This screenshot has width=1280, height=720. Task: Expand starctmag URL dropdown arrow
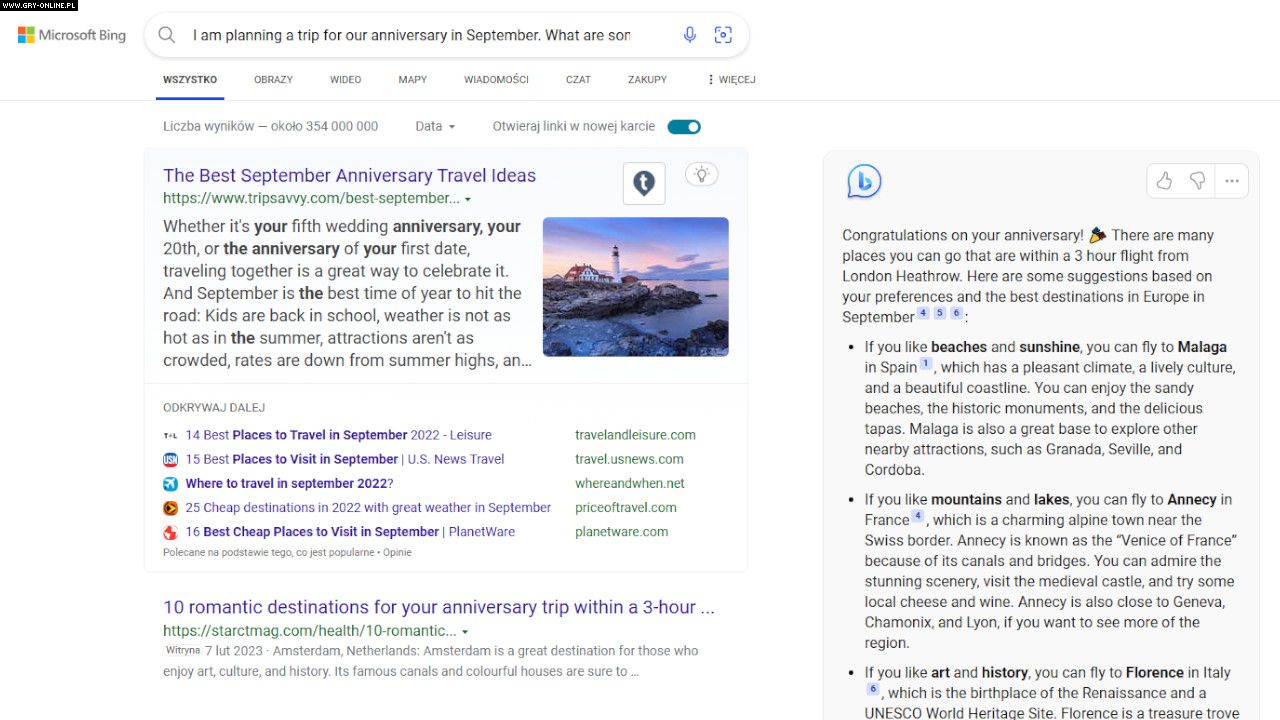point(465,632)
